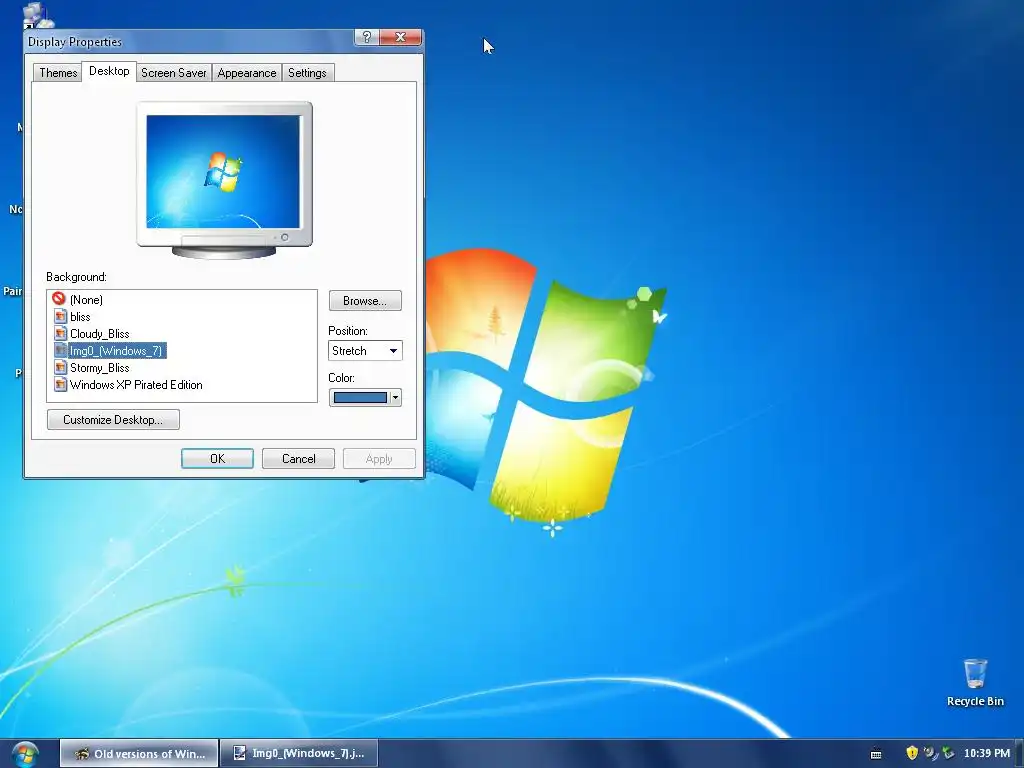Image resolution: width=1024 pixels, height=768 pixels.
Task: Switch to Old versions of Win... taskbar window
Action: [139, 754]
